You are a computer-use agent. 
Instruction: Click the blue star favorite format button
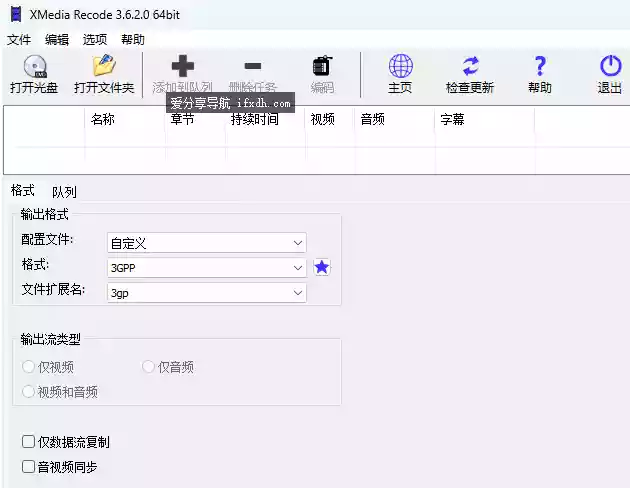(322, 267)
